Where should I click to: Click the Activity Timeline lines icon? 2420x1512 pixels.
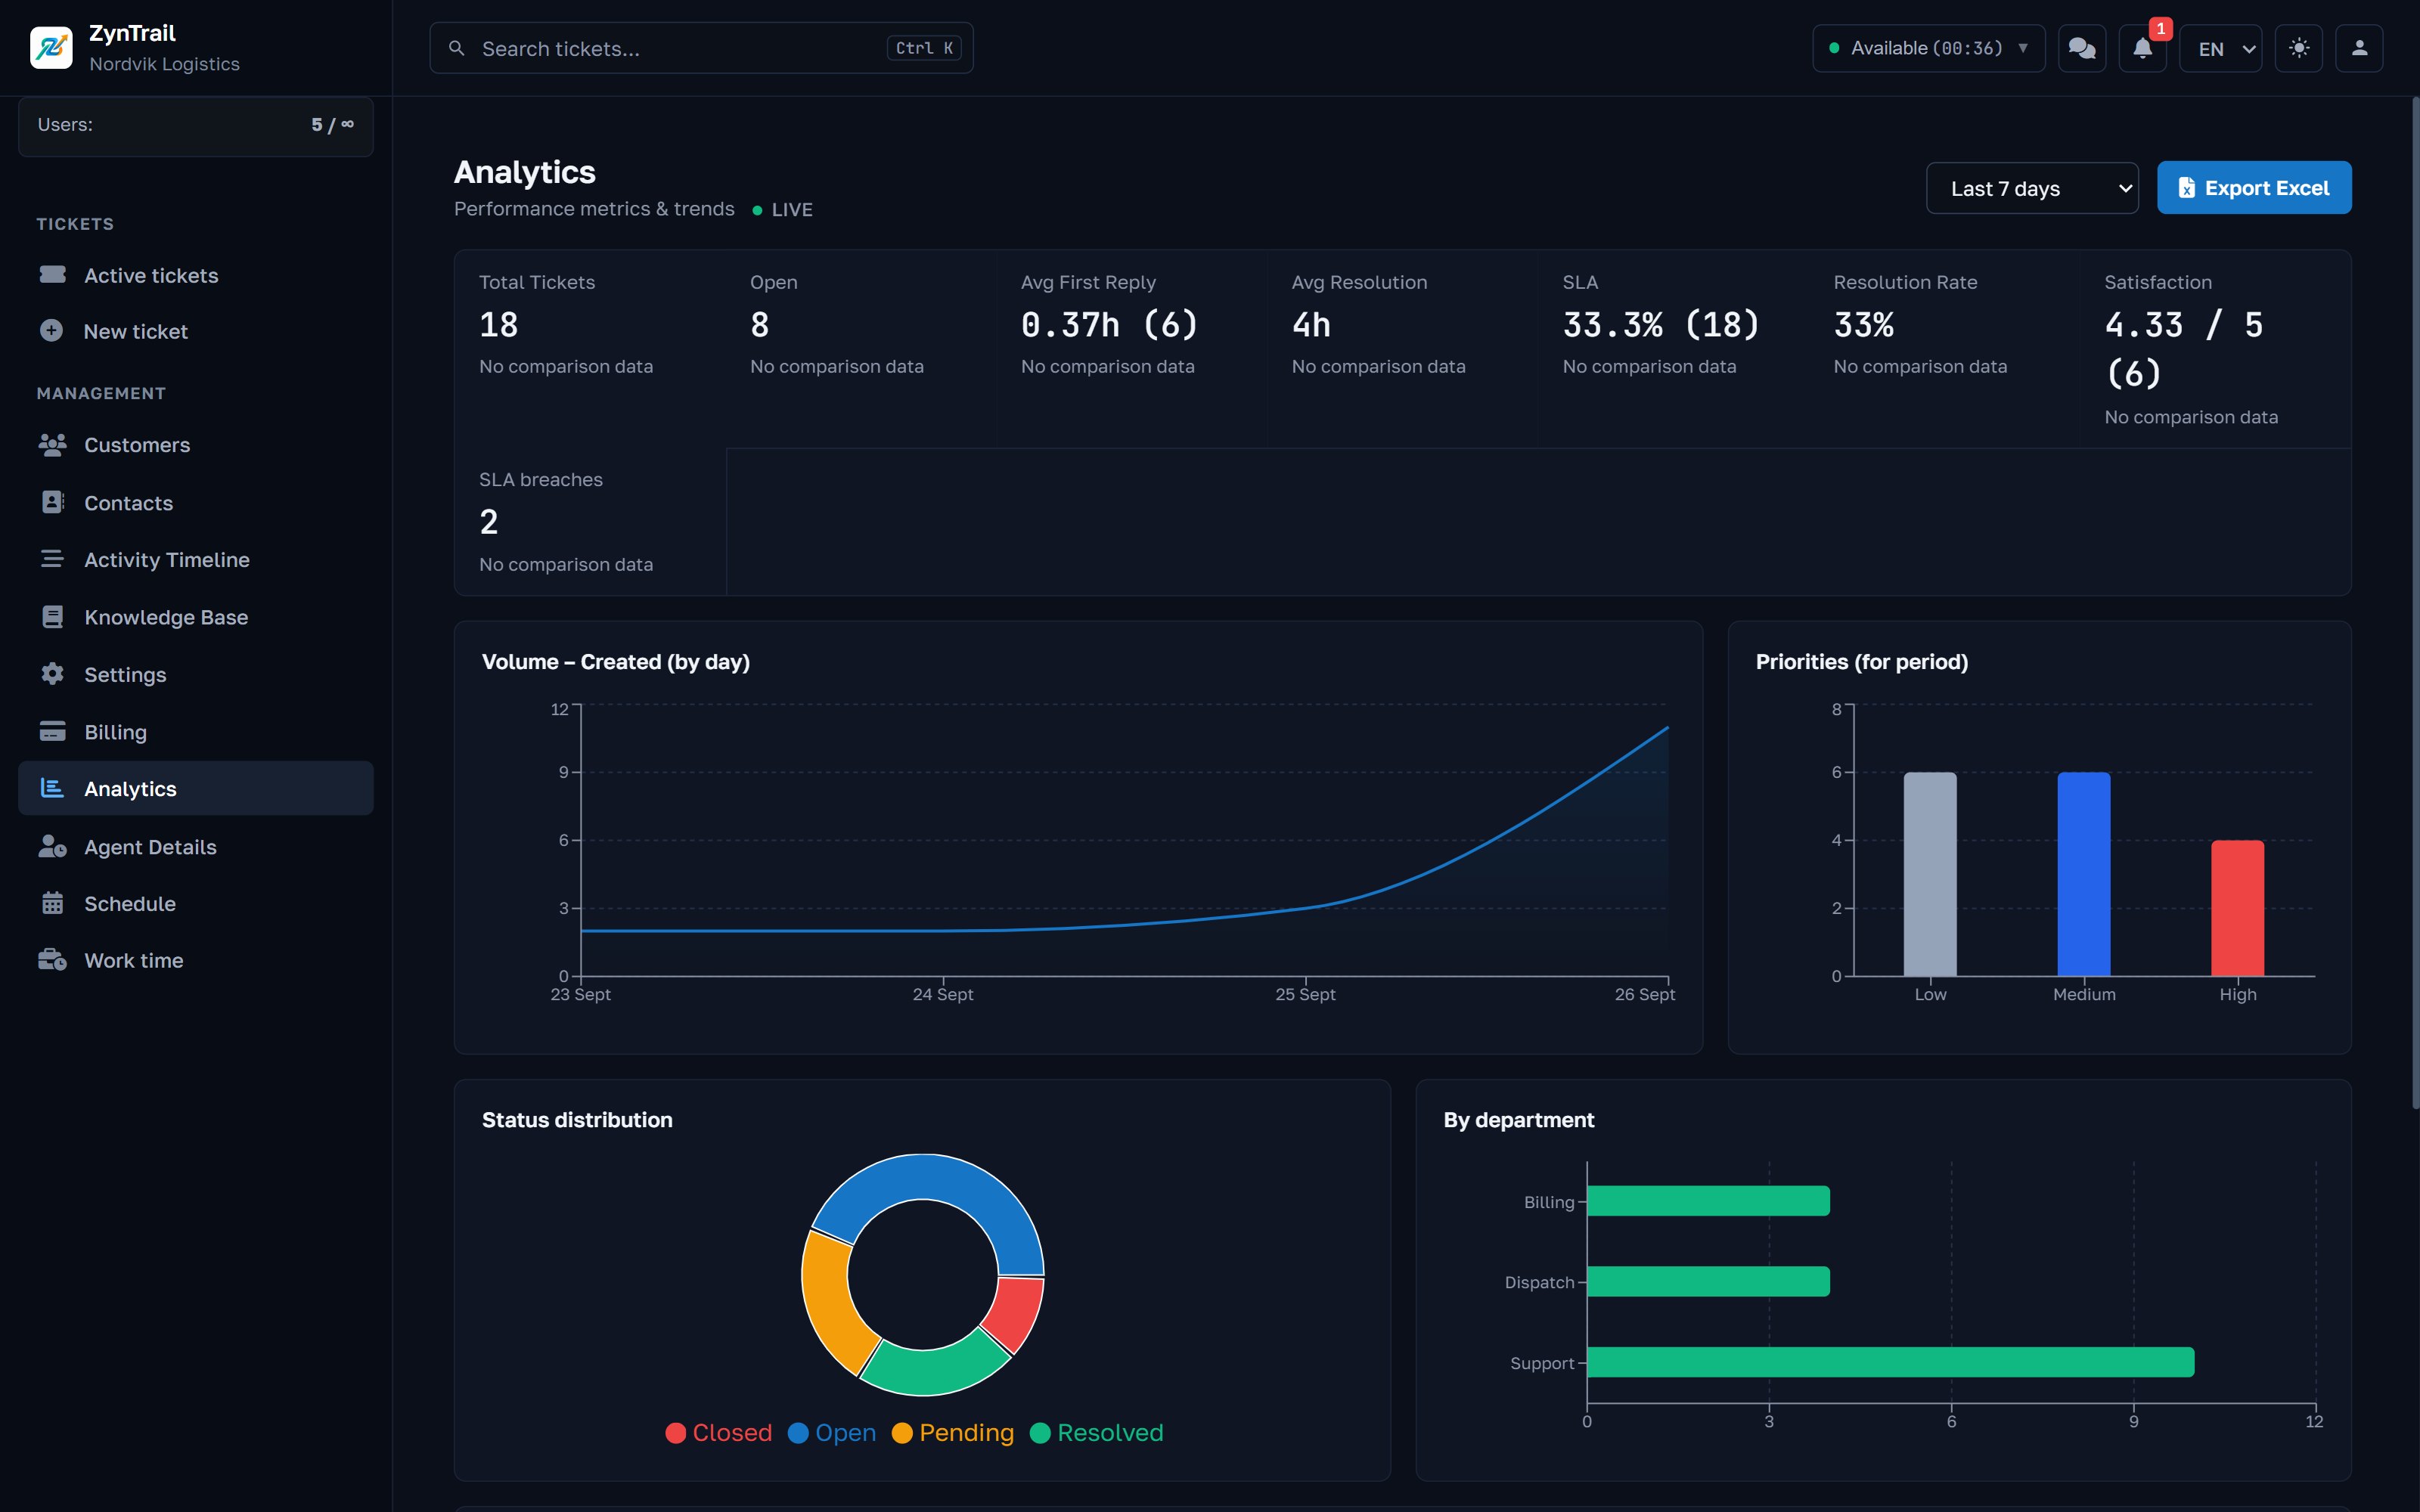pos(52,559)
